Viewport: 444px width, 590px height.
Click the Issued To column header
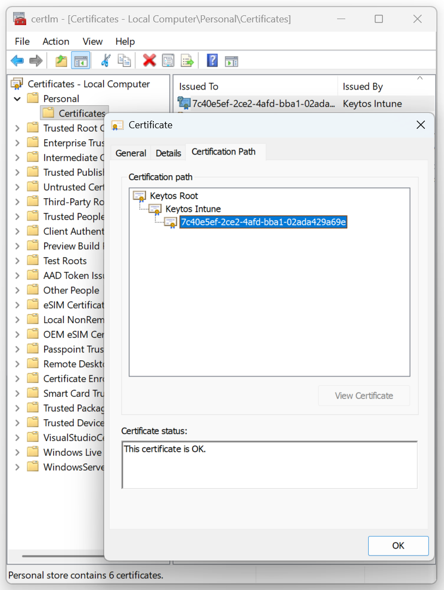pyautogui.click(x=255, y=87)
